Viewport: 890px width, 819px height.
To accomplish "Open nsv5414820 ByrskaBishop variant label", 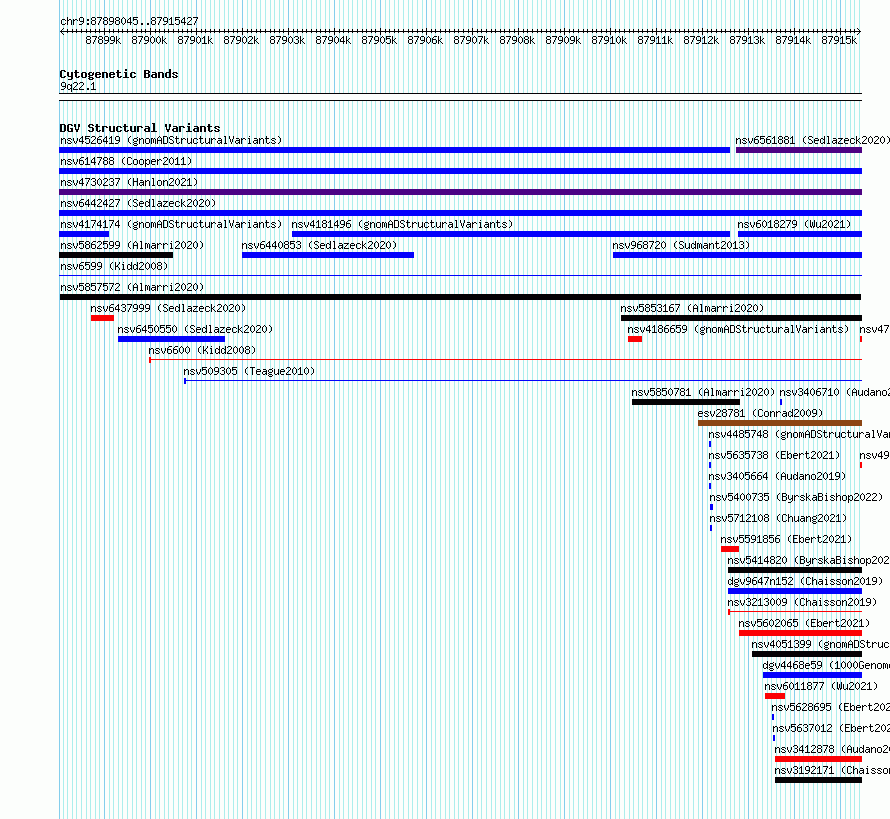I will click(808, 560).
